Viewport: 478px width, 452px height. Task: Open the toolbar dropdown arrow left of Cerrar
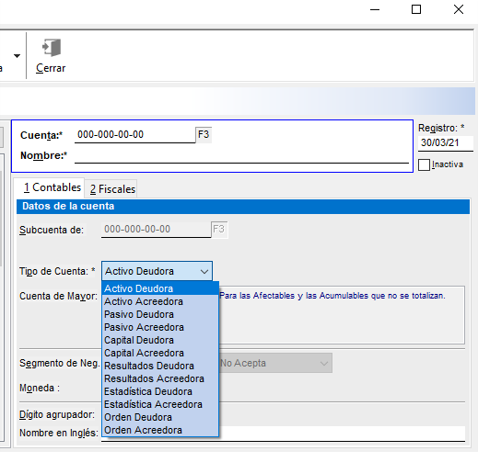17,56
